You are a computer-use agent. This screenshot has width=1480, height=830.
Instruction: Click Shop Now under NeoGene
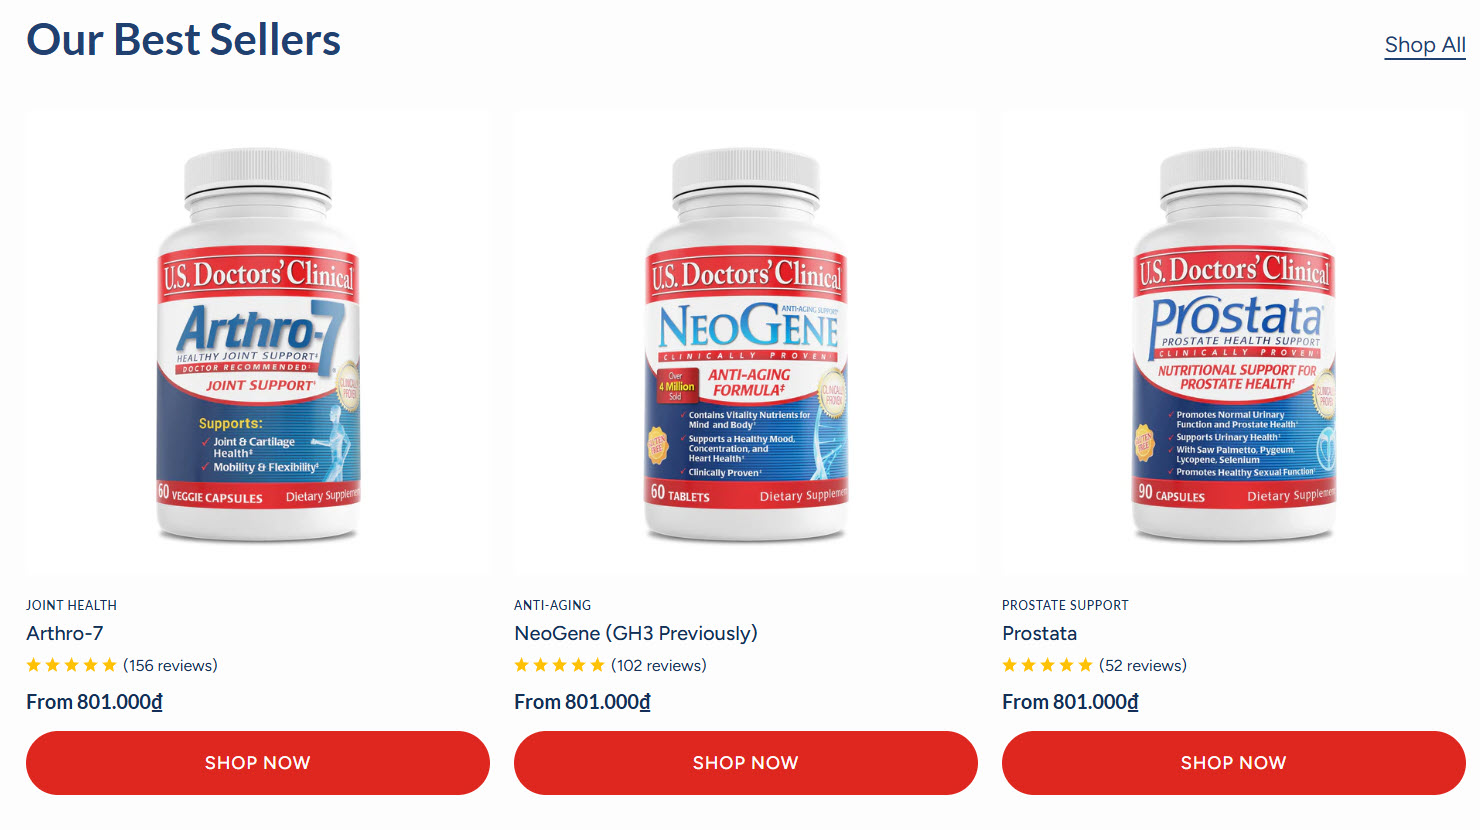coord(746,763)
